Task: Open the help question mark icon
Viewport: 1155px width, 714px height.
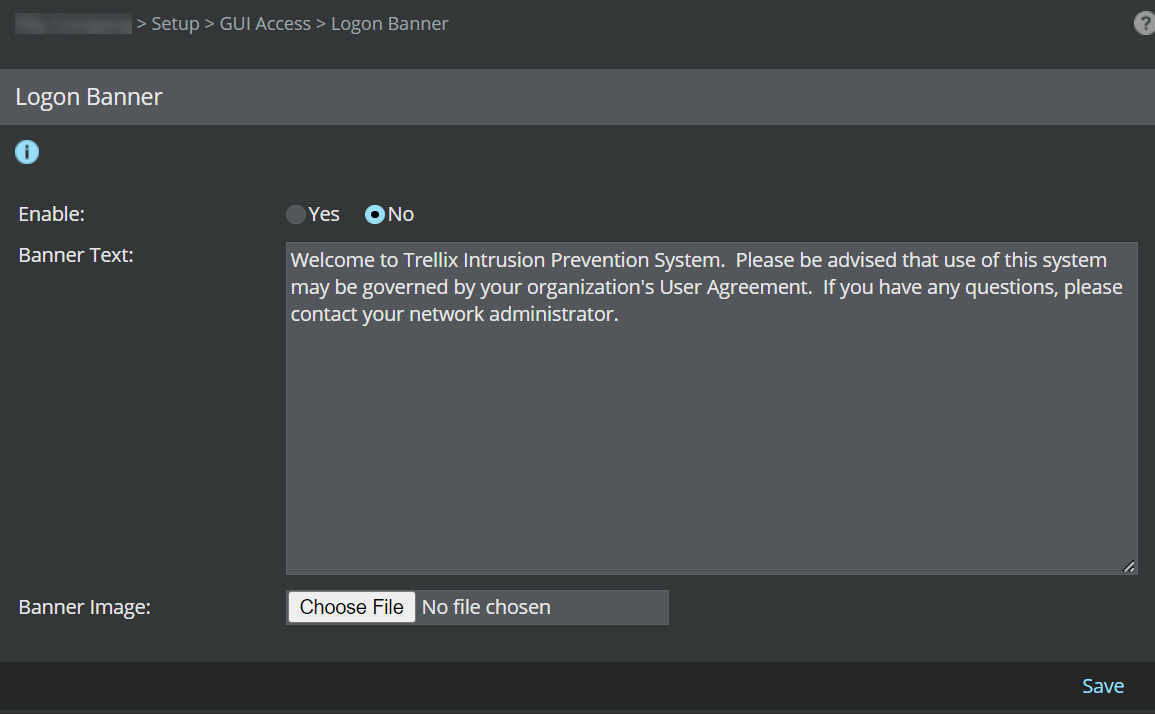Action: click(1144, 24)
